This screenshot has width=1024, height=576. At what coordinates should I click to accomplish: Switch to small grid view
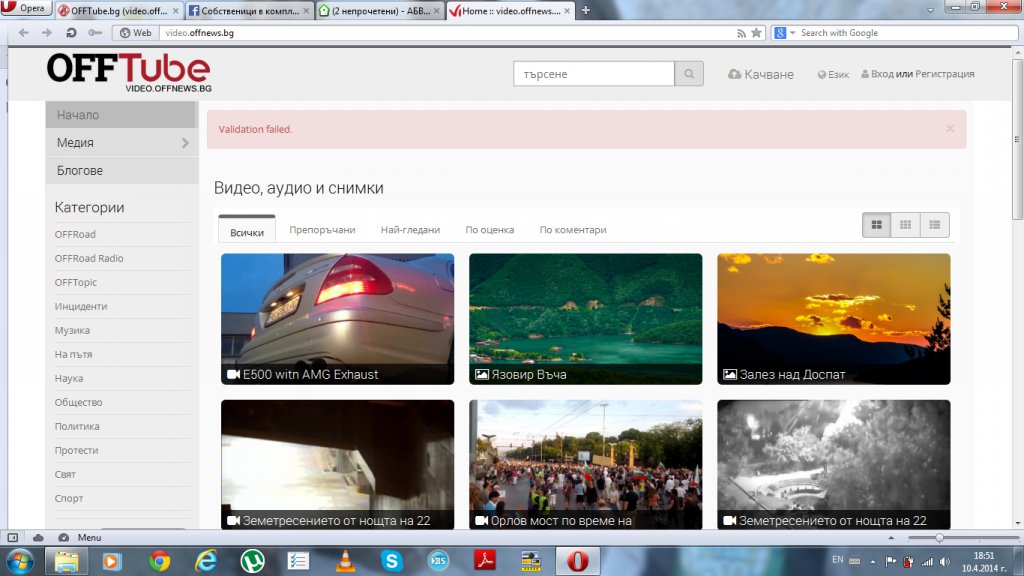click(x=905, y=225)
